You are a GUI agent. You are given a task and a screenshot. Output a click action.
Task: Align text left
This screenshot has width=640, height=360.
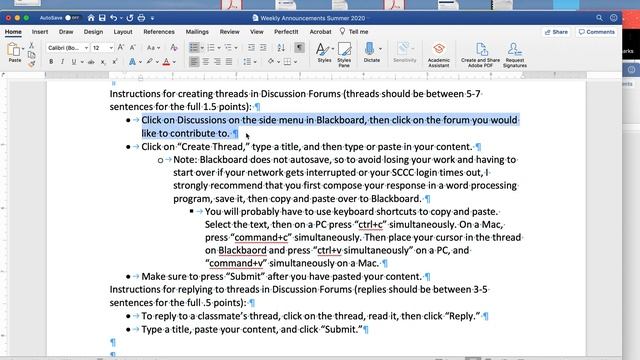[194, 62]
